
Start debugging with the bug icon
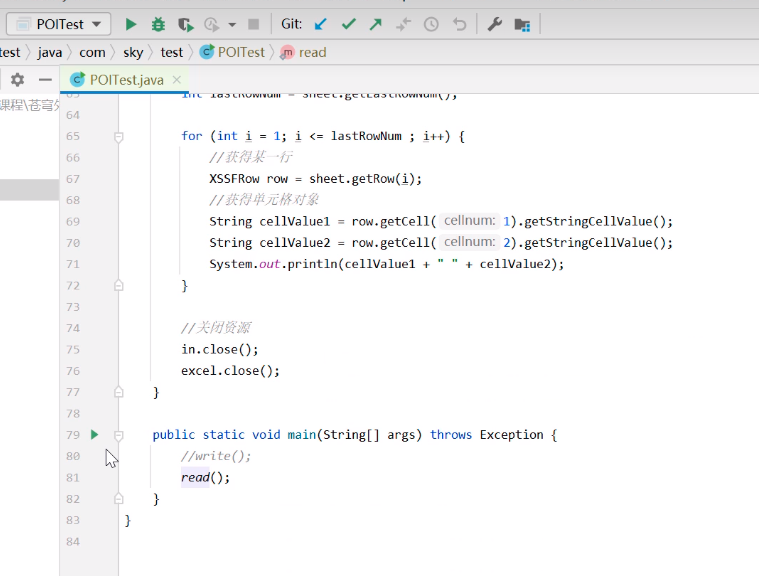[x=158, y=24]
